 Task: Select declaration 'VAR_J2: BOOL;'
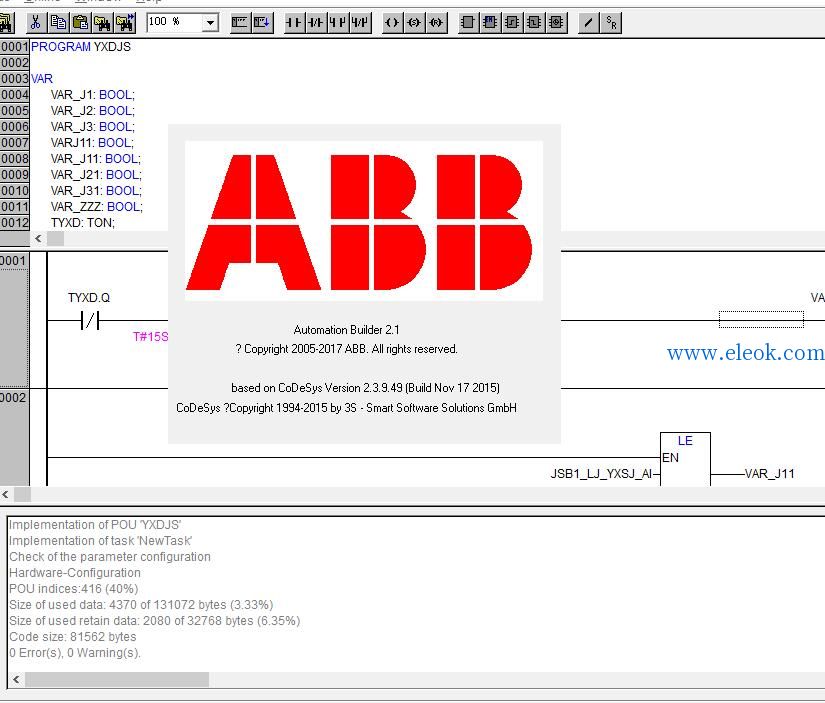(93, 111)
